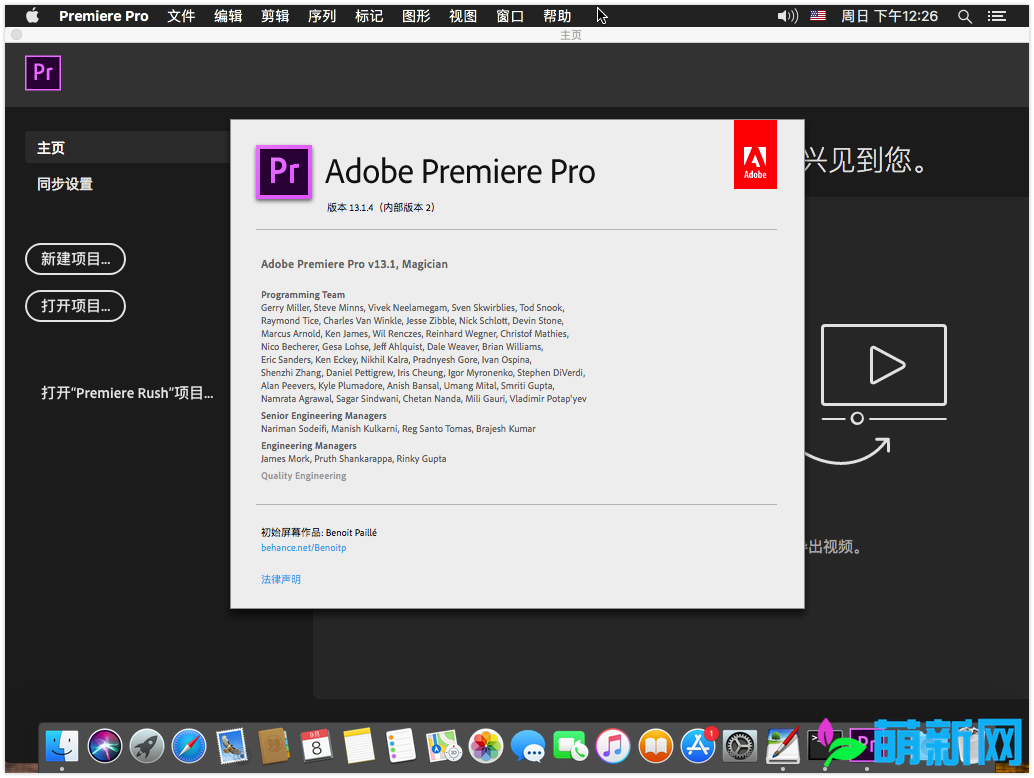Screen dimensions: 1034x778
Task: Open the 视图 menu
Action: click(463, 16)
